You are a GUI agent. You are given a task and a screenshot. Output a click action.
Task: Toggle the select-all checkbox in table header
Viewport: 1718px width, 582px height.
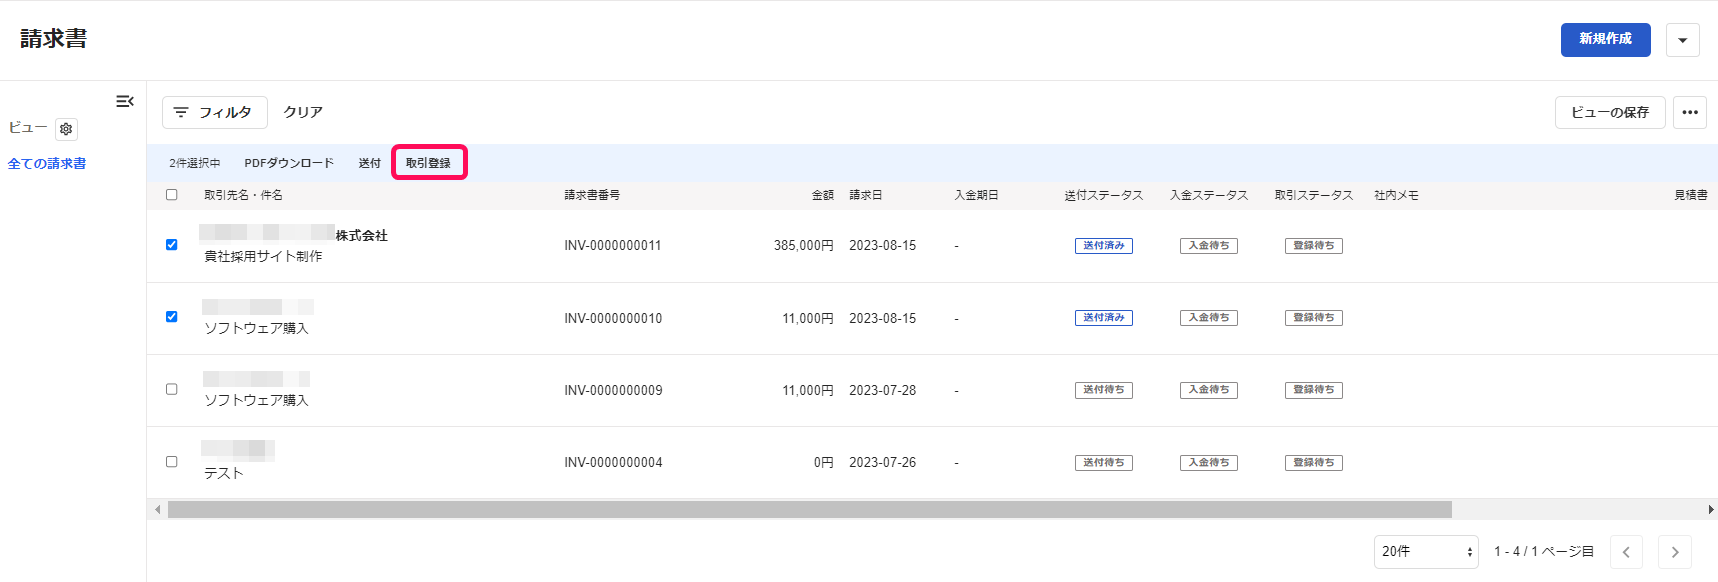tap(172, 195)
